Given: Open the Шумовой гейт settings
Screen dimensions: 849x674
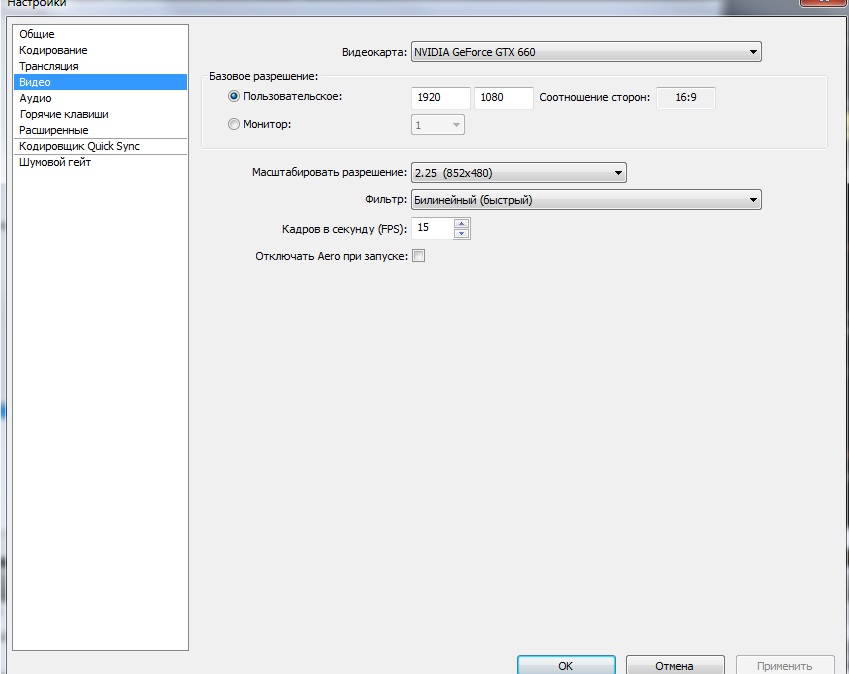Looking at the screenshot, I should pos(100,162).
